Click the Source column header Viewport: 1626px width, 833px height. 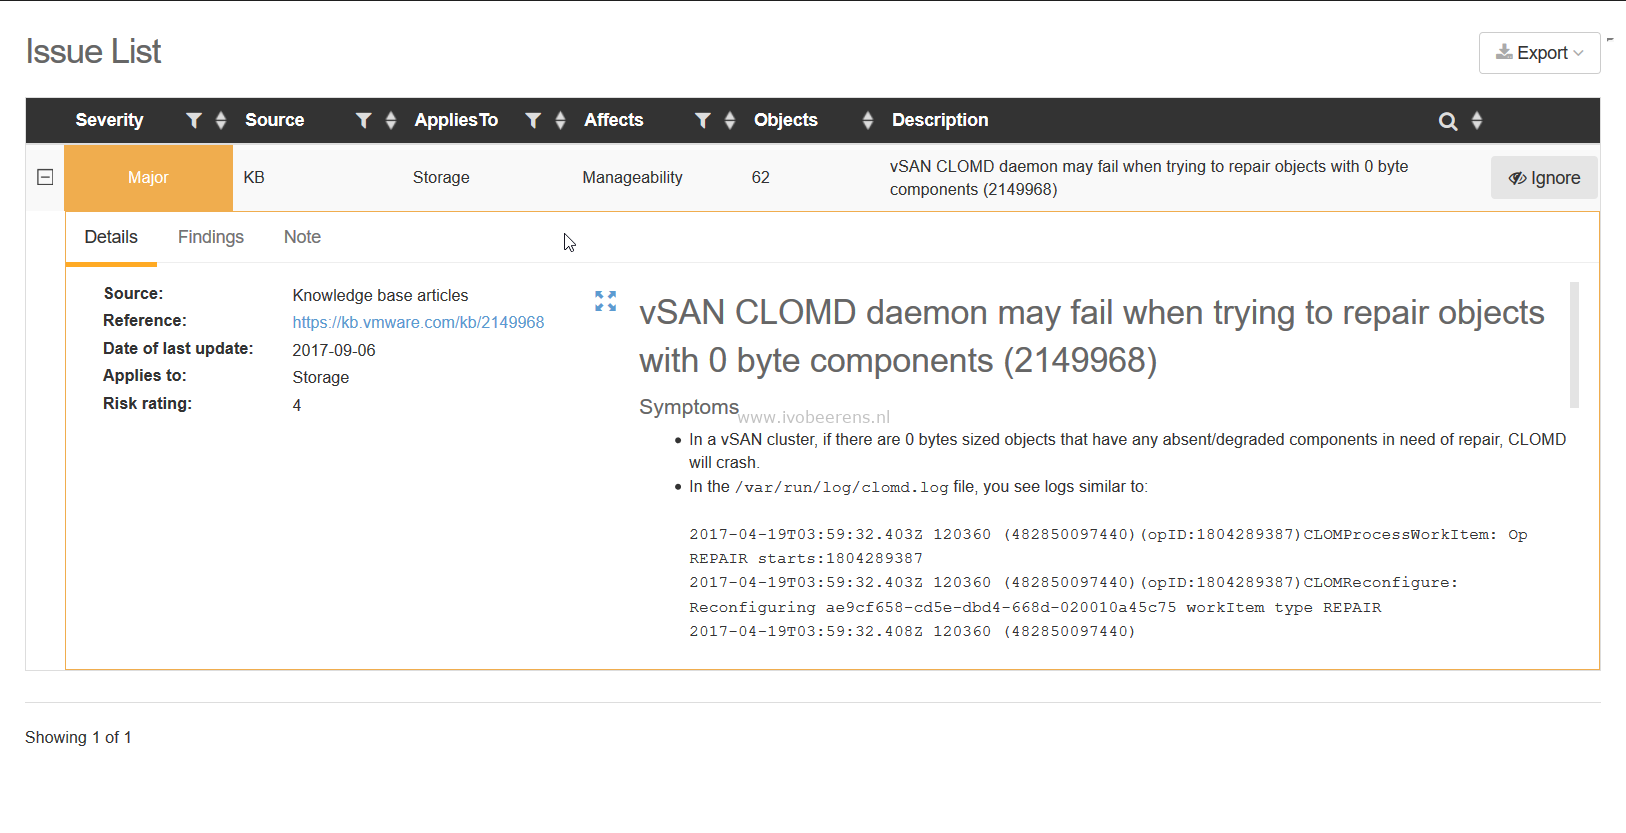coord(274,120)
